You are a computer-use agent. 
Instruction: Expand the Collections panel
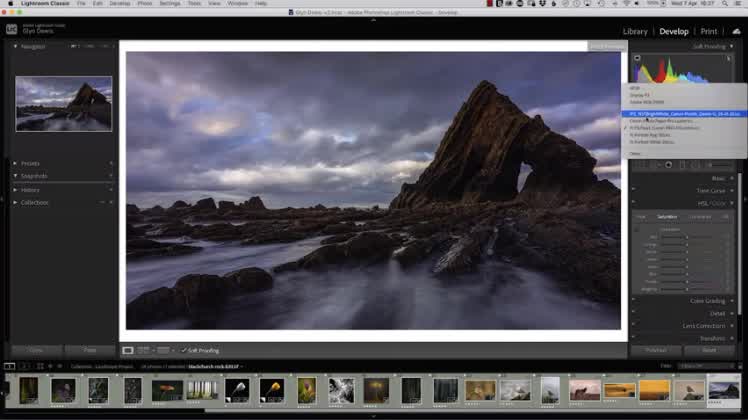[15, 202]
